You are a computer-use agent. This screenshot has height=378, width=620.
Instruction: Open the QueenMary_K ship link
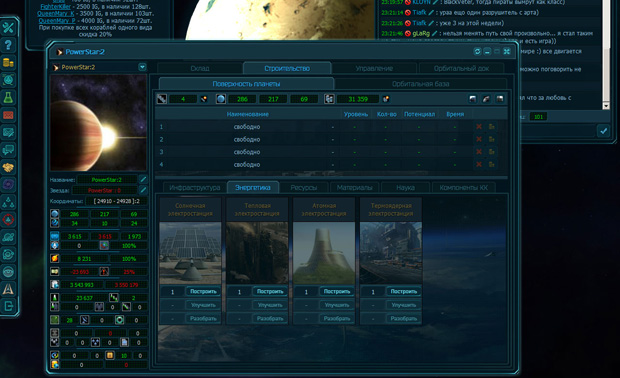[55, 13]
